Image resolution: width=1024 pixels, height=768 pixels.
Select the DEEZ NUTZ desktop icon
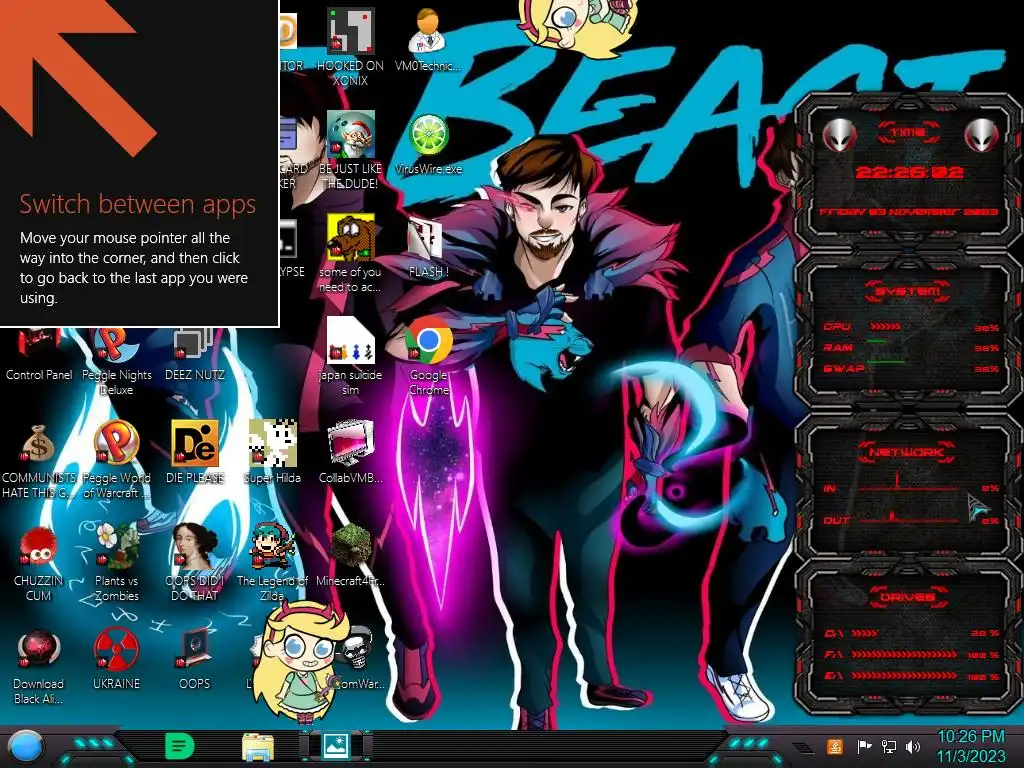click(x=195, y=356)
